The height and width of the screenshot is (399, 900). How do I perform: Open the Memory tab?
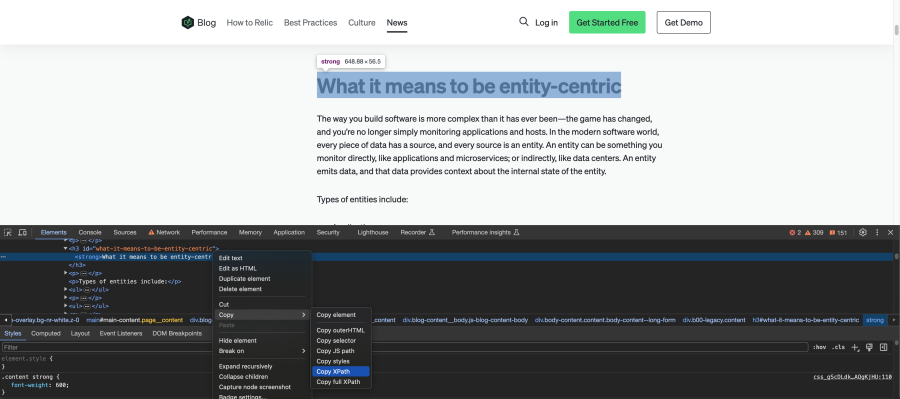250,233
